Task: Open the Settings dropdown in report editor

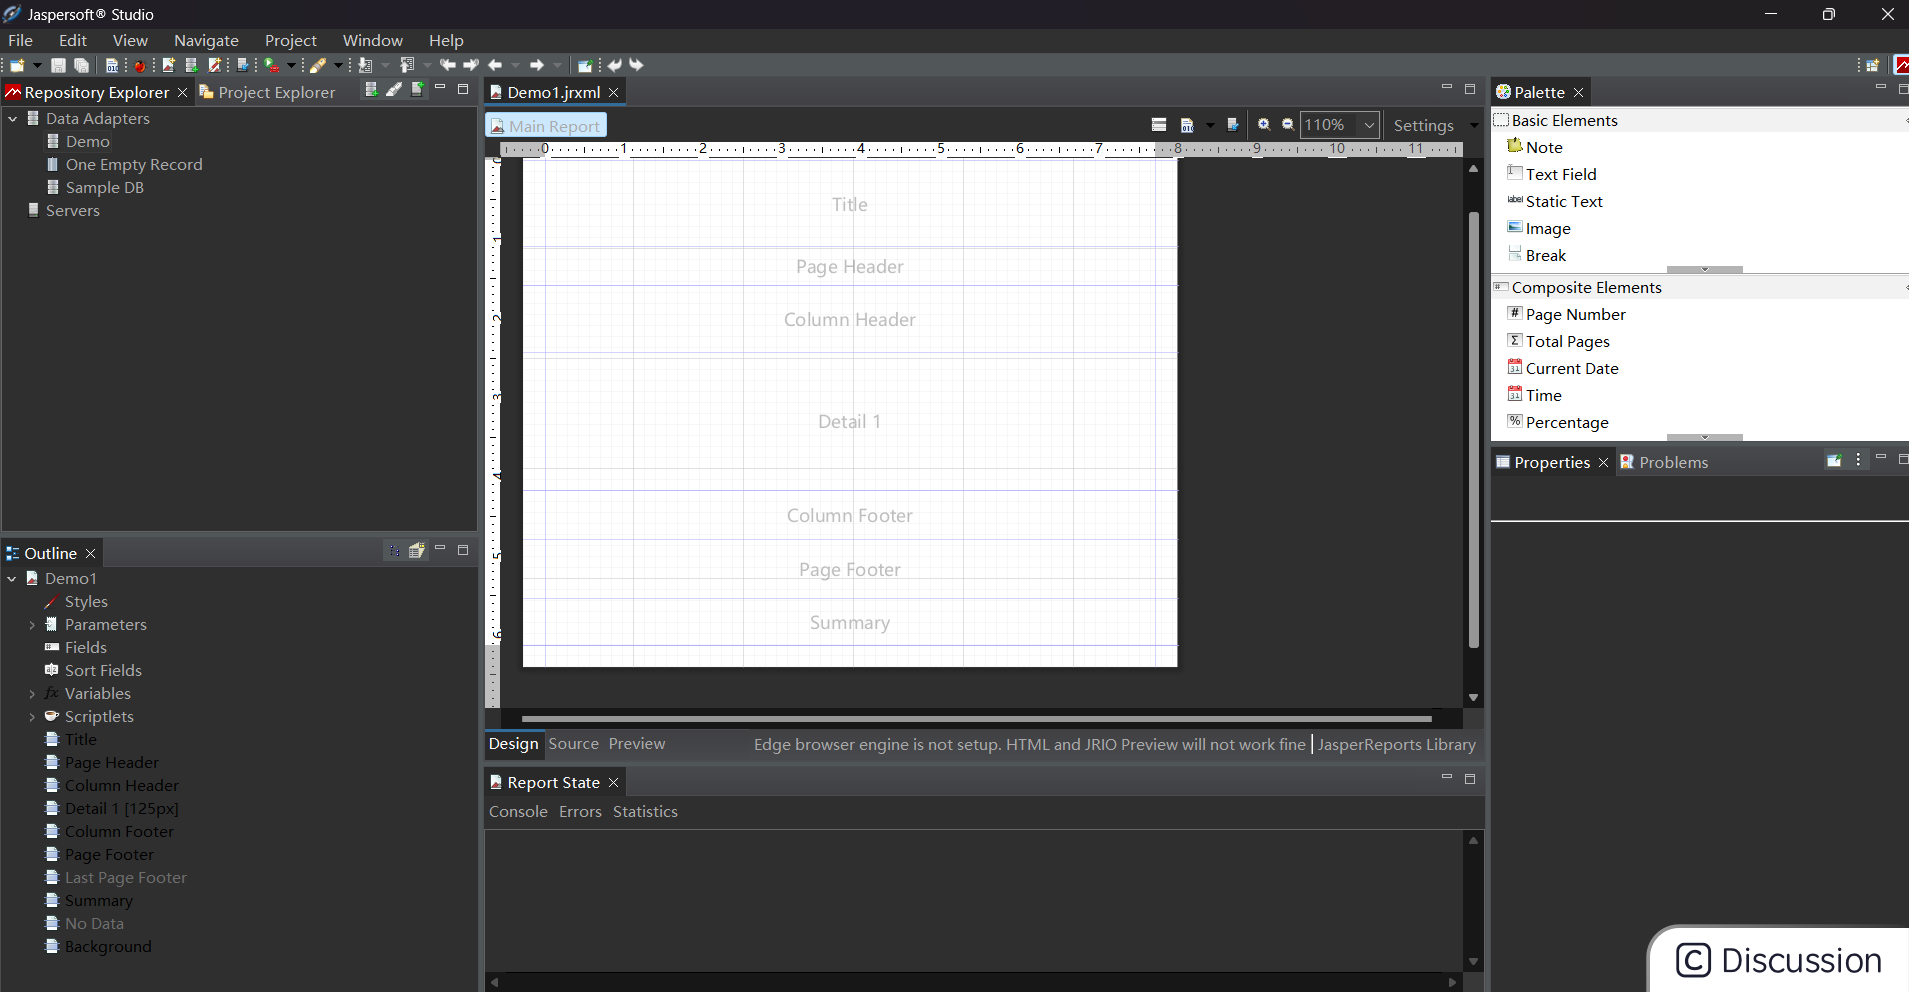Action: click(1474, 126)
